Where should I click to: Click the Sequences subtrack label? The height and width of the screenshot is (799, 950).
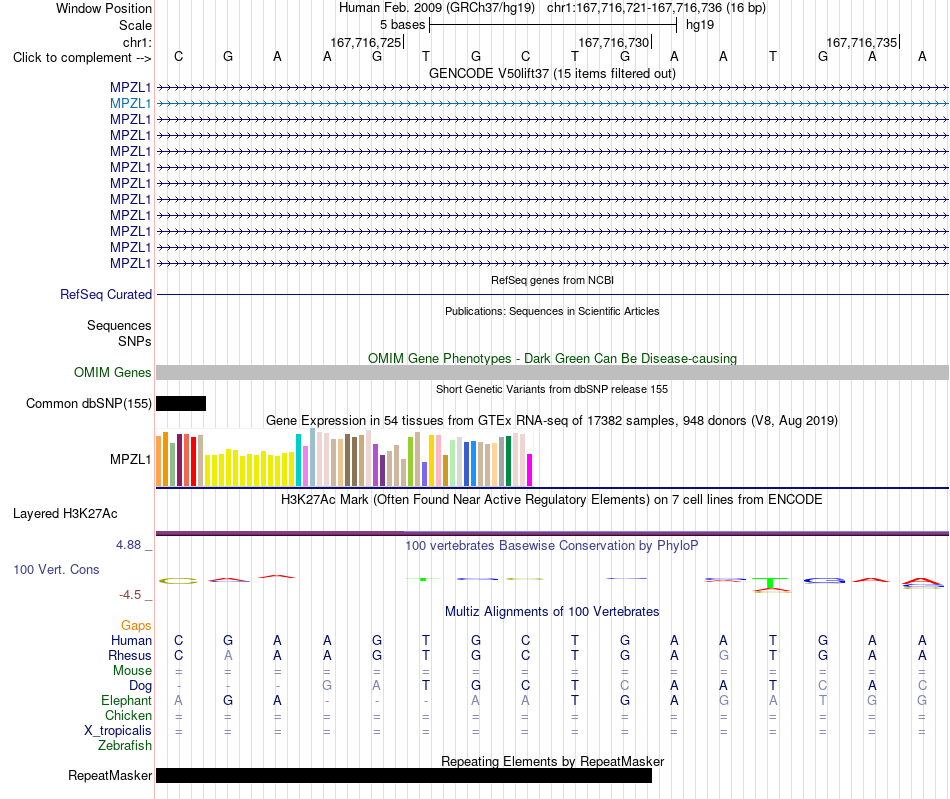point(119,325)
